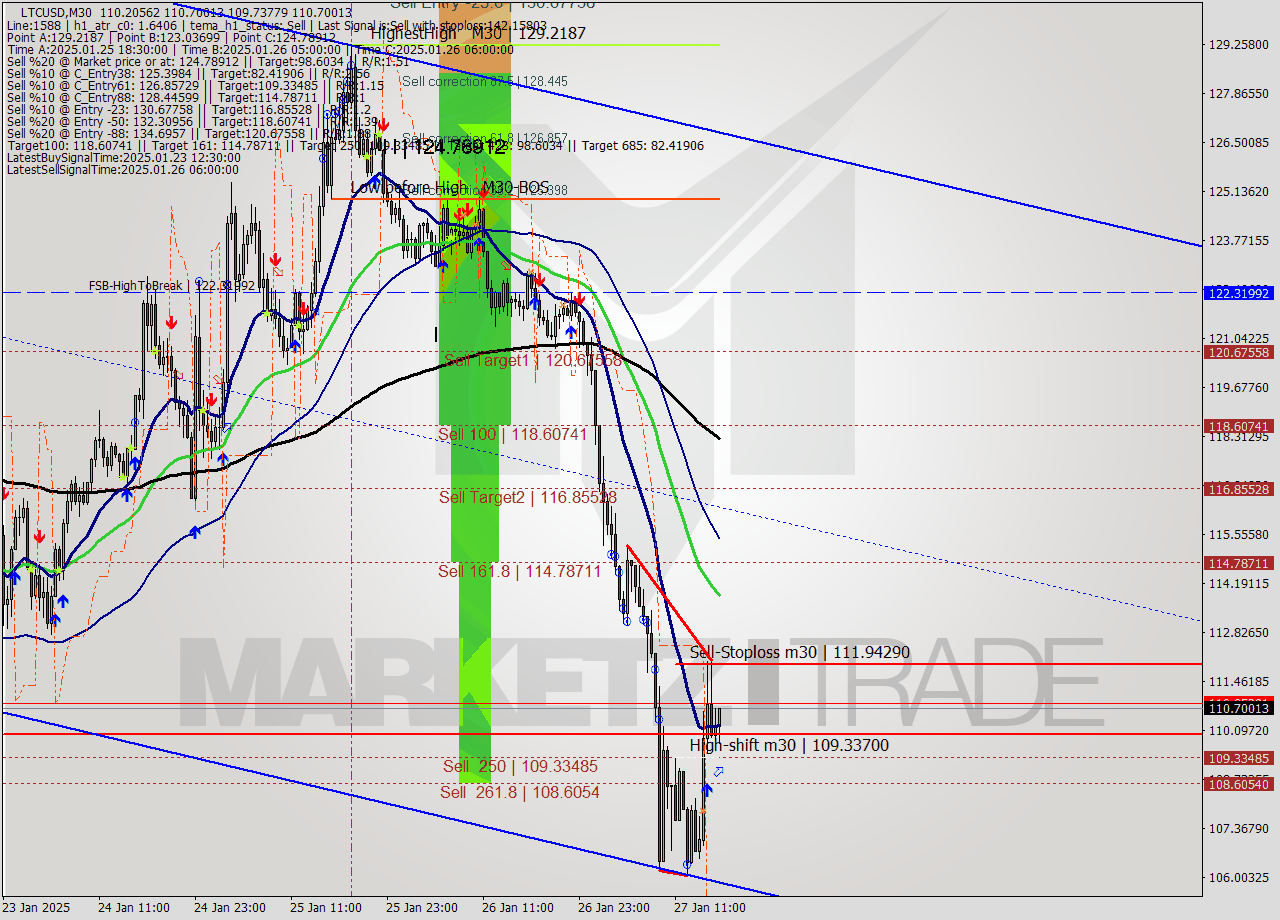Image resolution: width=1280 pixels, height=920 pixels.
Task: Click the '24 Jan 23:00' time axis label
Action: pyautogui.click(x=230, y=908)
